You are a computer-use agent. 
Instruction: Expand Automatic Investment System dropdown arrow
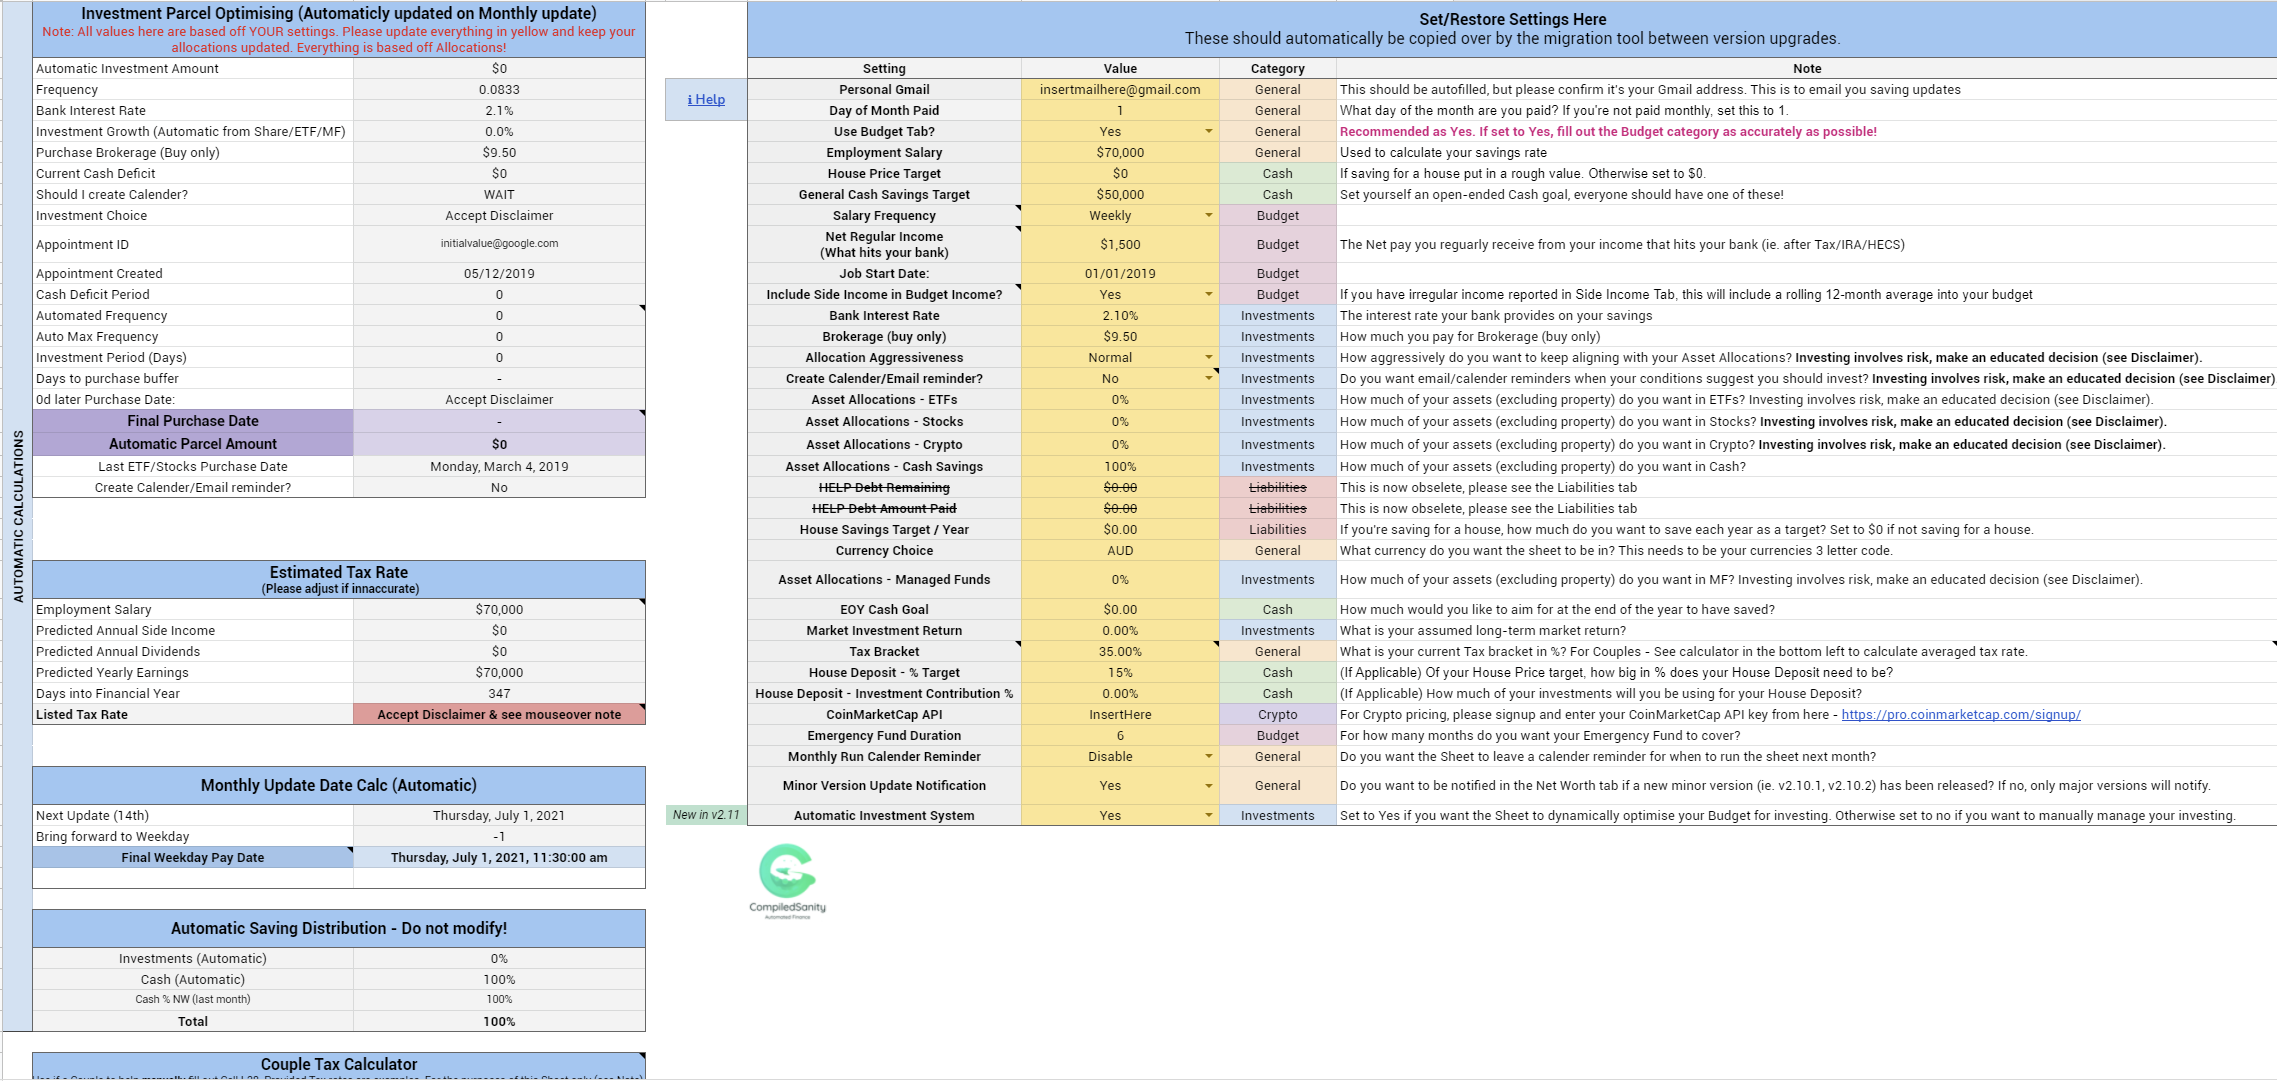(1208, 815)
